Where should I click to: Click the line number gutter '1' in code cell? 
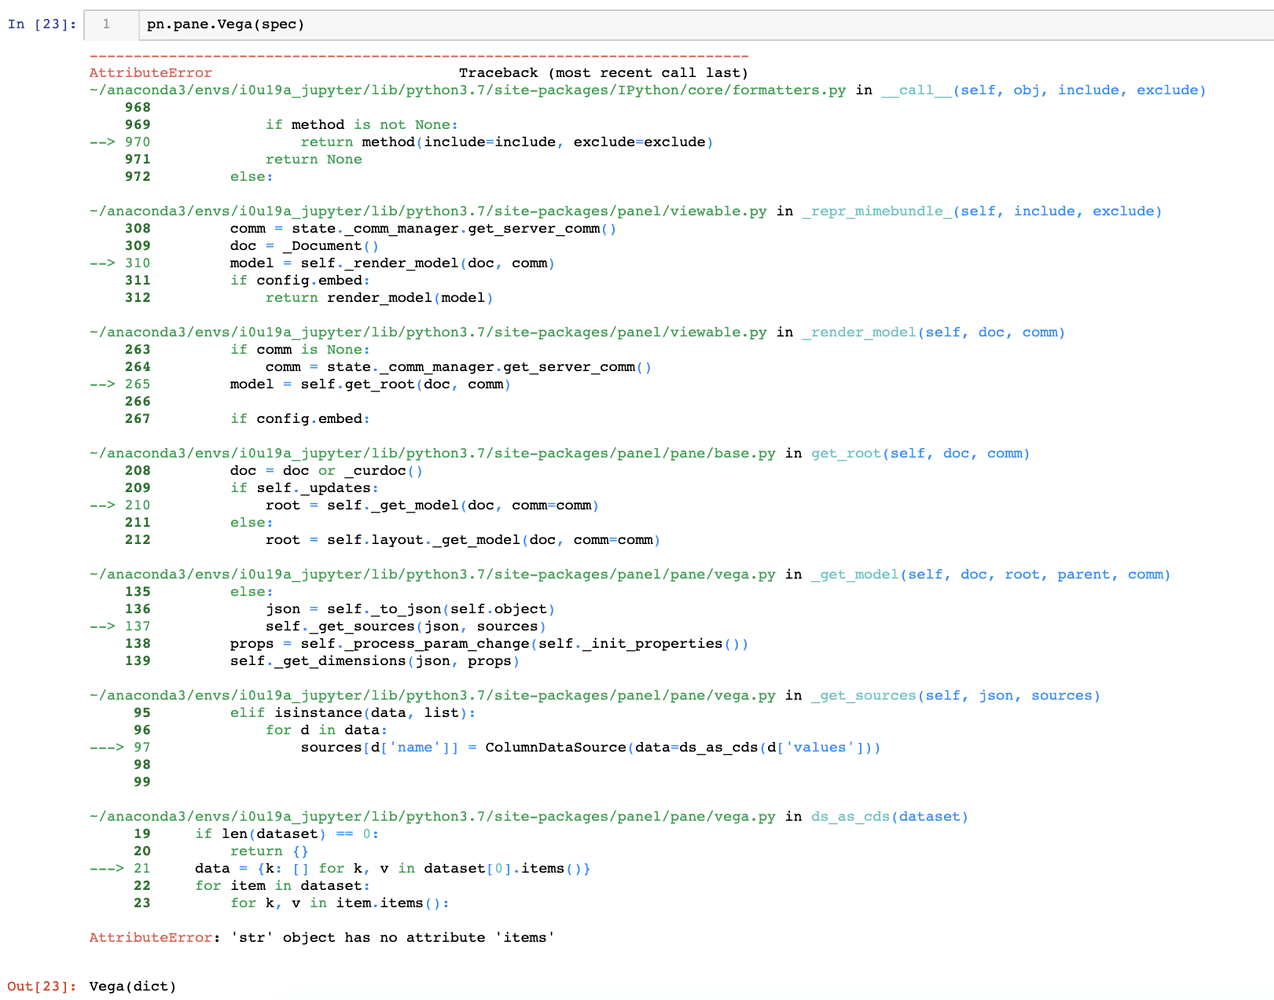pos(106,24)
